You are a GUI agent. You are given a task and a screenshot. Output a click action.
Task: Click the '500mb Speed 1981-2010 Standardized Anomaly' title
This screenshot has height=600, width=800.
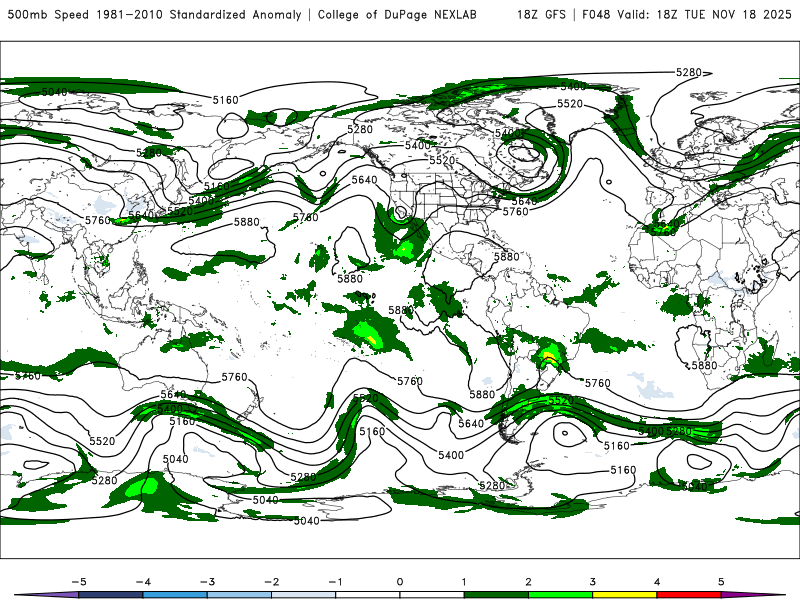tap(155, 14)
